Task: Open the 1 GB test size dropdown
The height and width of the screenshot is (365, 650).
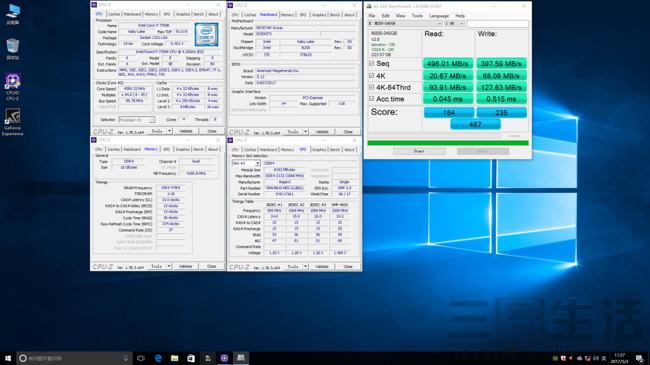Action: click(x=454, y=24)
